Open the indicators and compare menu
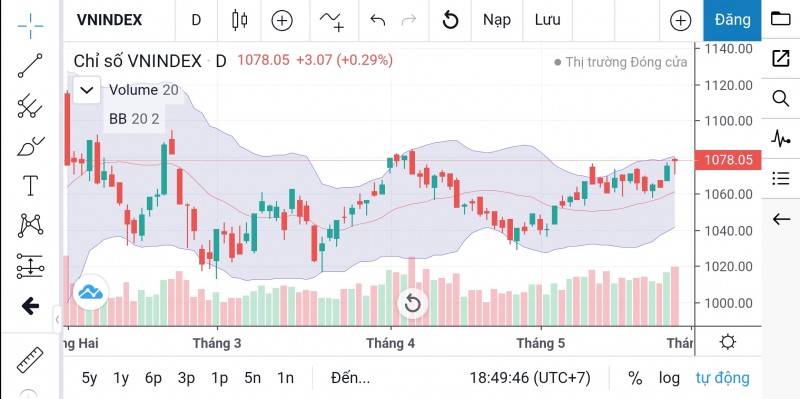Image resolution: width=800 pixels, height=399 pixels. pyautogui.click(x=282, y=20)
